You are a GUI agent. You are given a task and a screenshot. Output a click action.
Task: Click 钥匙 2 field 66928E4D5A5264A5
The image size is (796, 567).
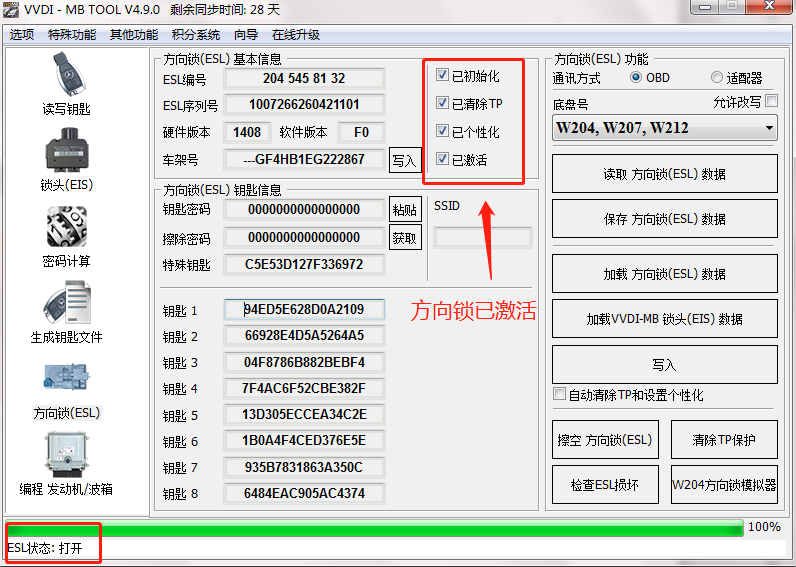(304, 336)
